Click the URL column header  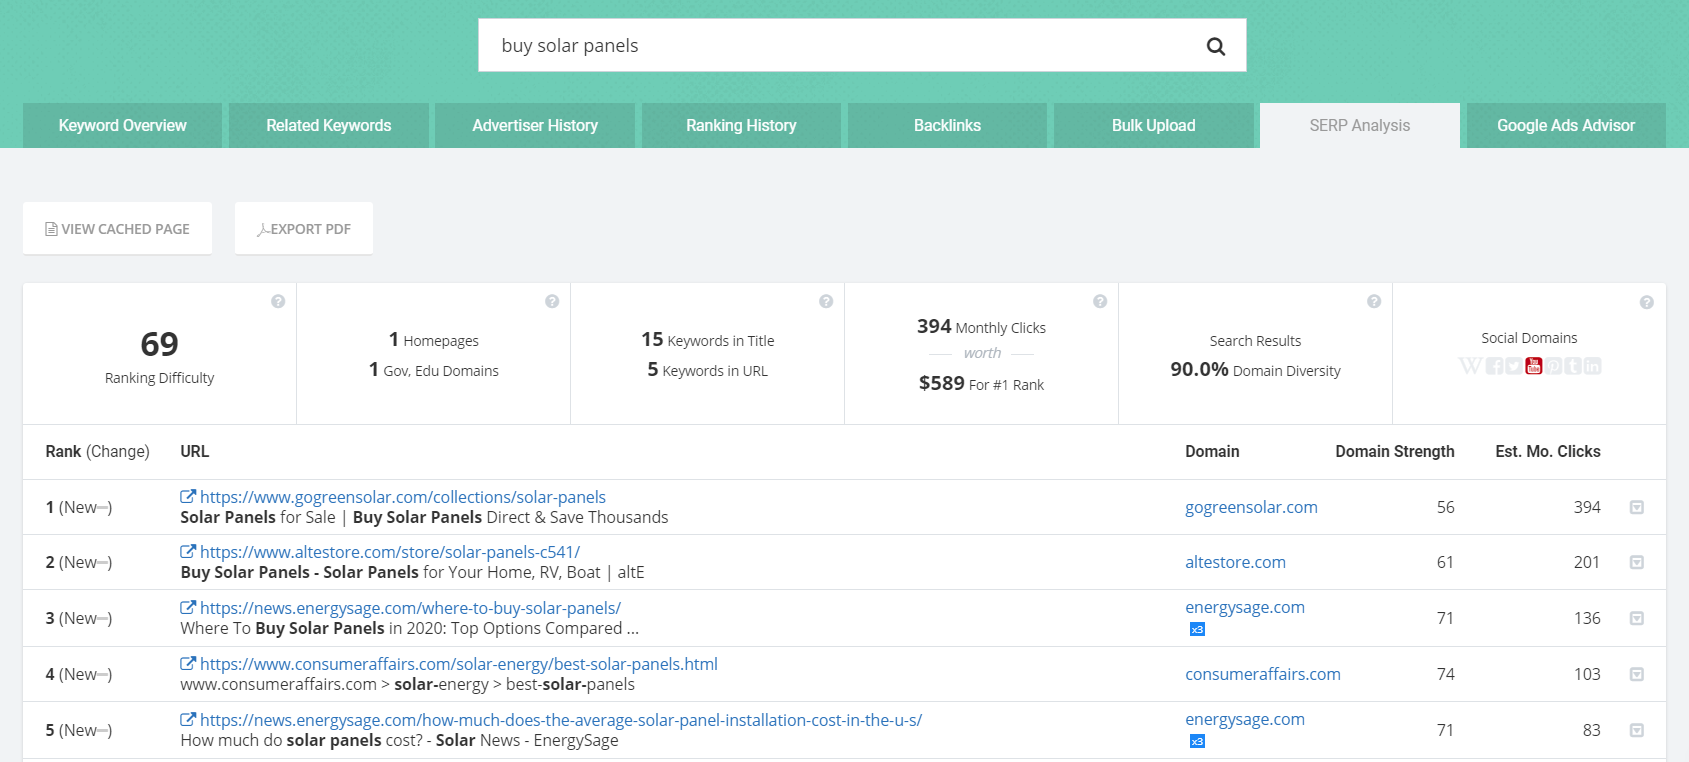[194, 451]
